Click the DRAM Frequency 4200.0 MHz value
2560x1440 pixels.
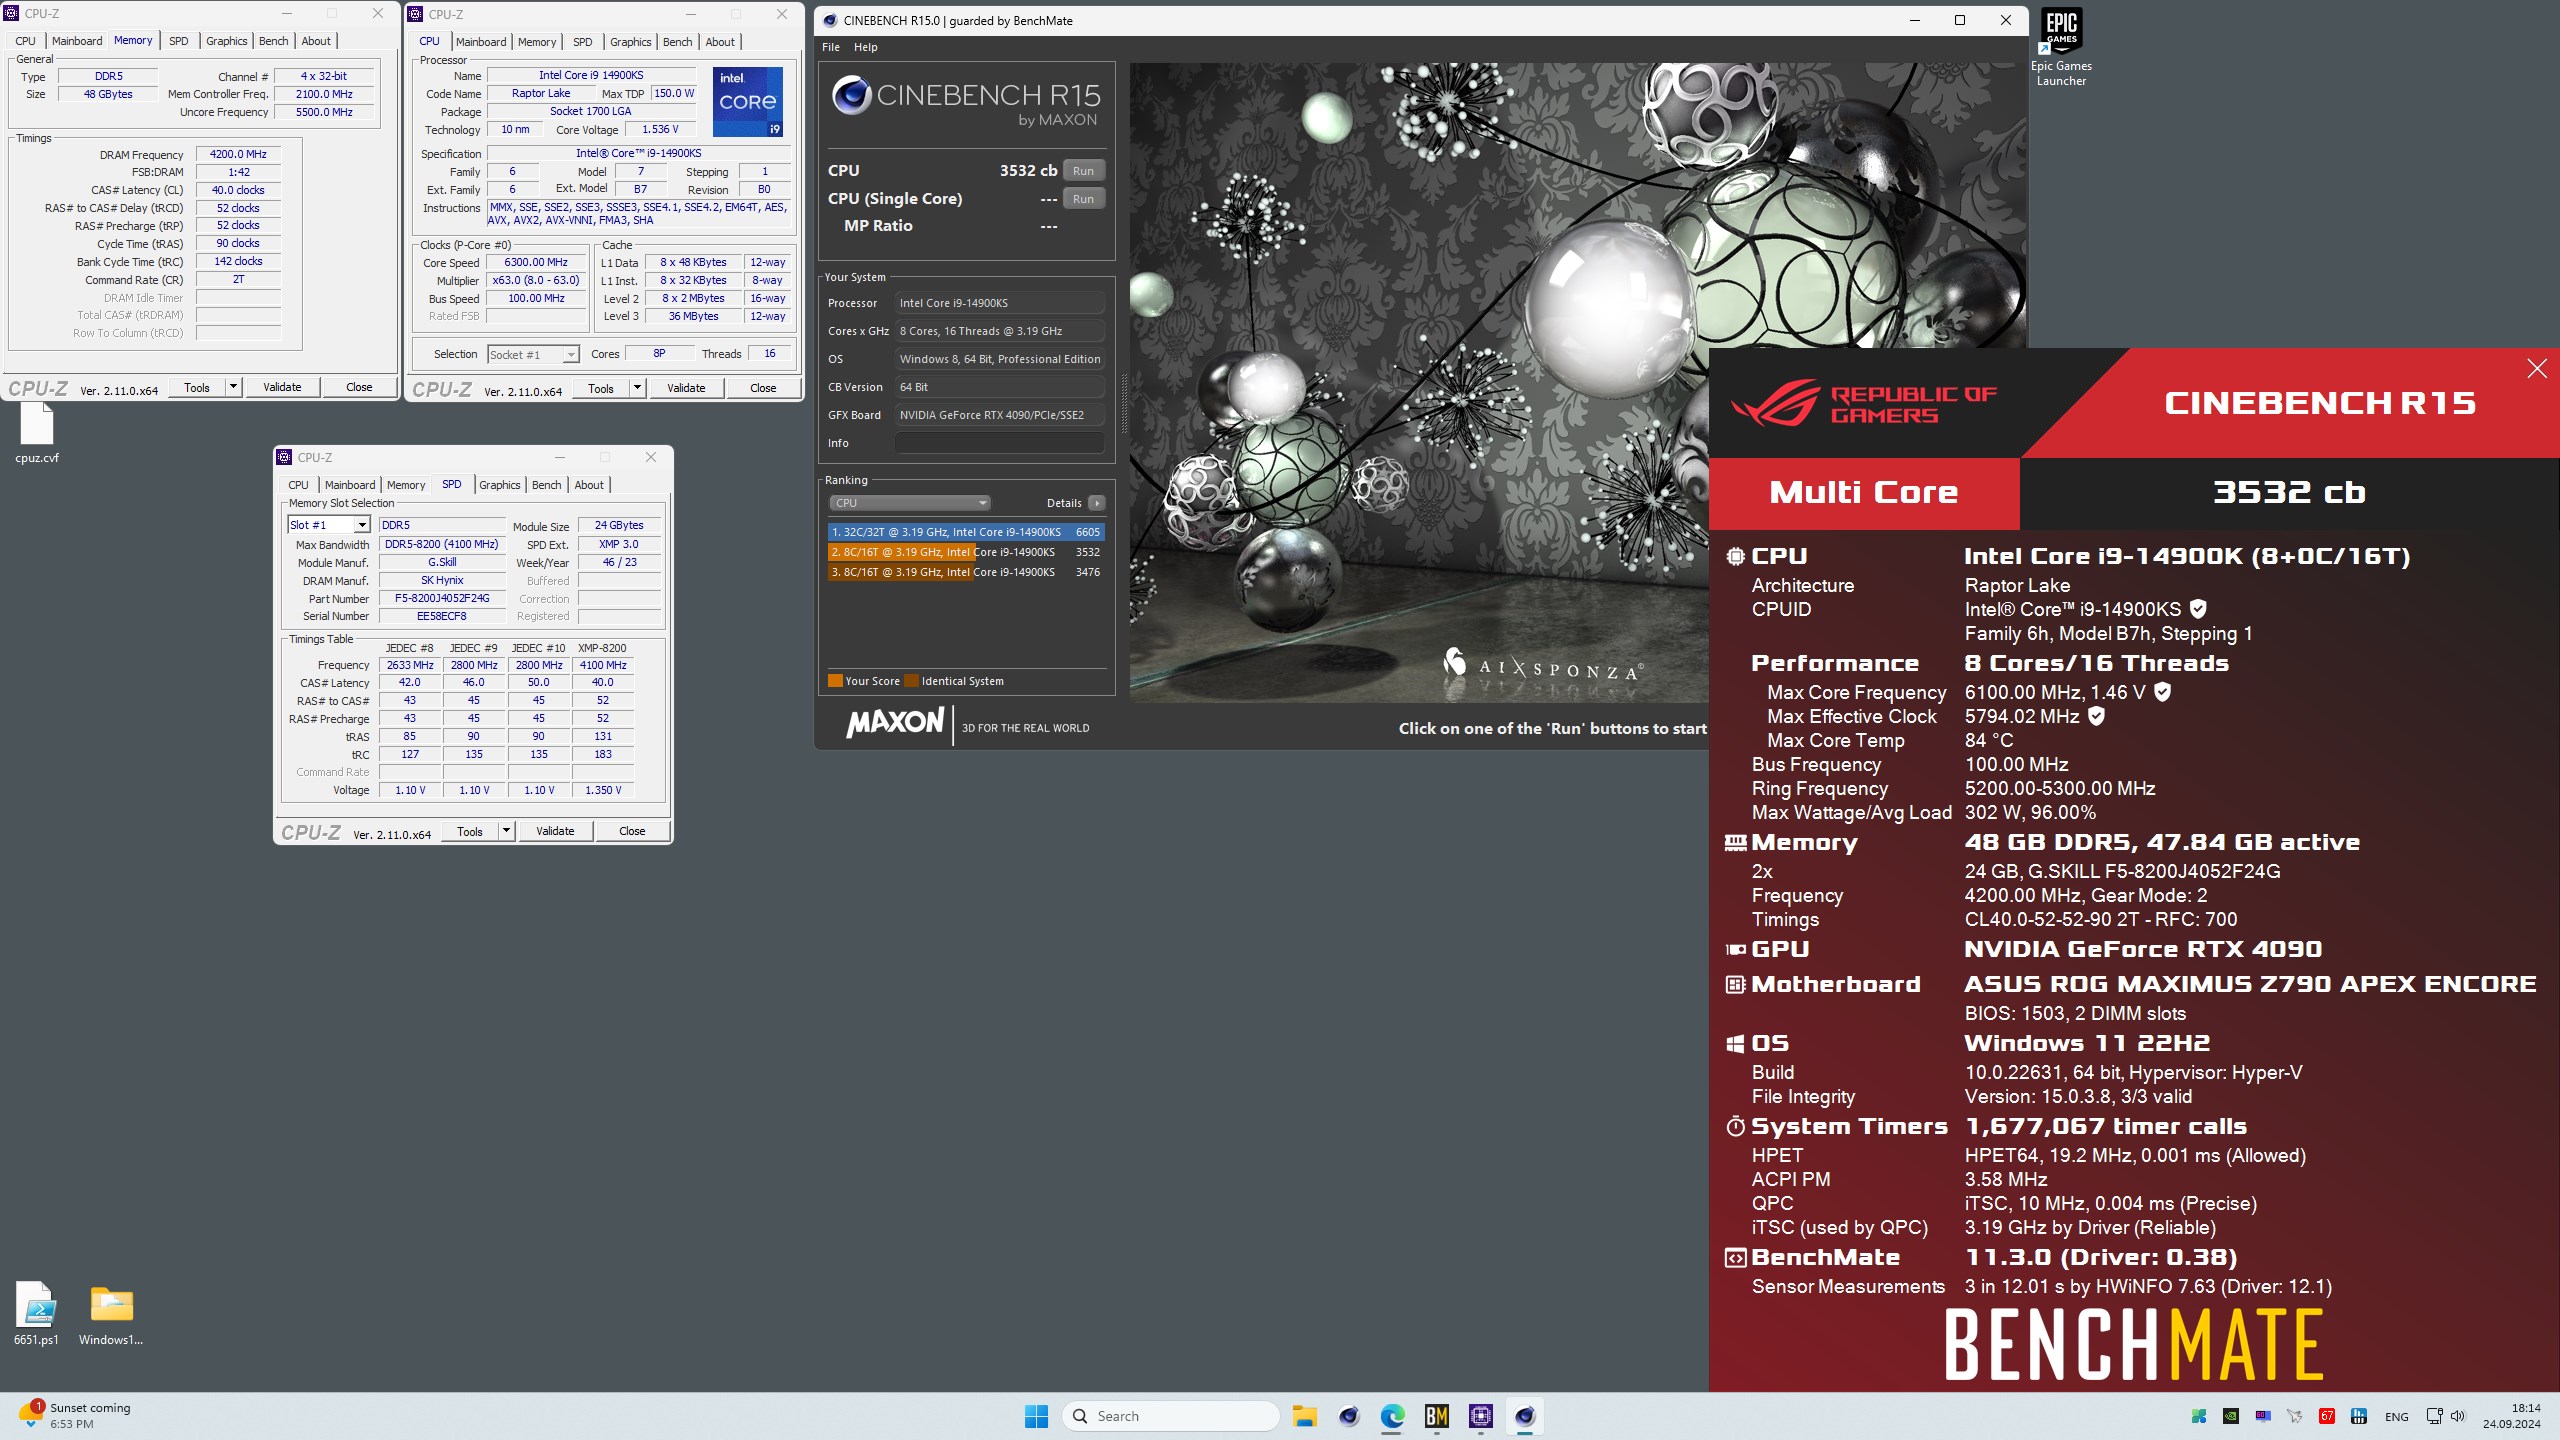point(238,154)
